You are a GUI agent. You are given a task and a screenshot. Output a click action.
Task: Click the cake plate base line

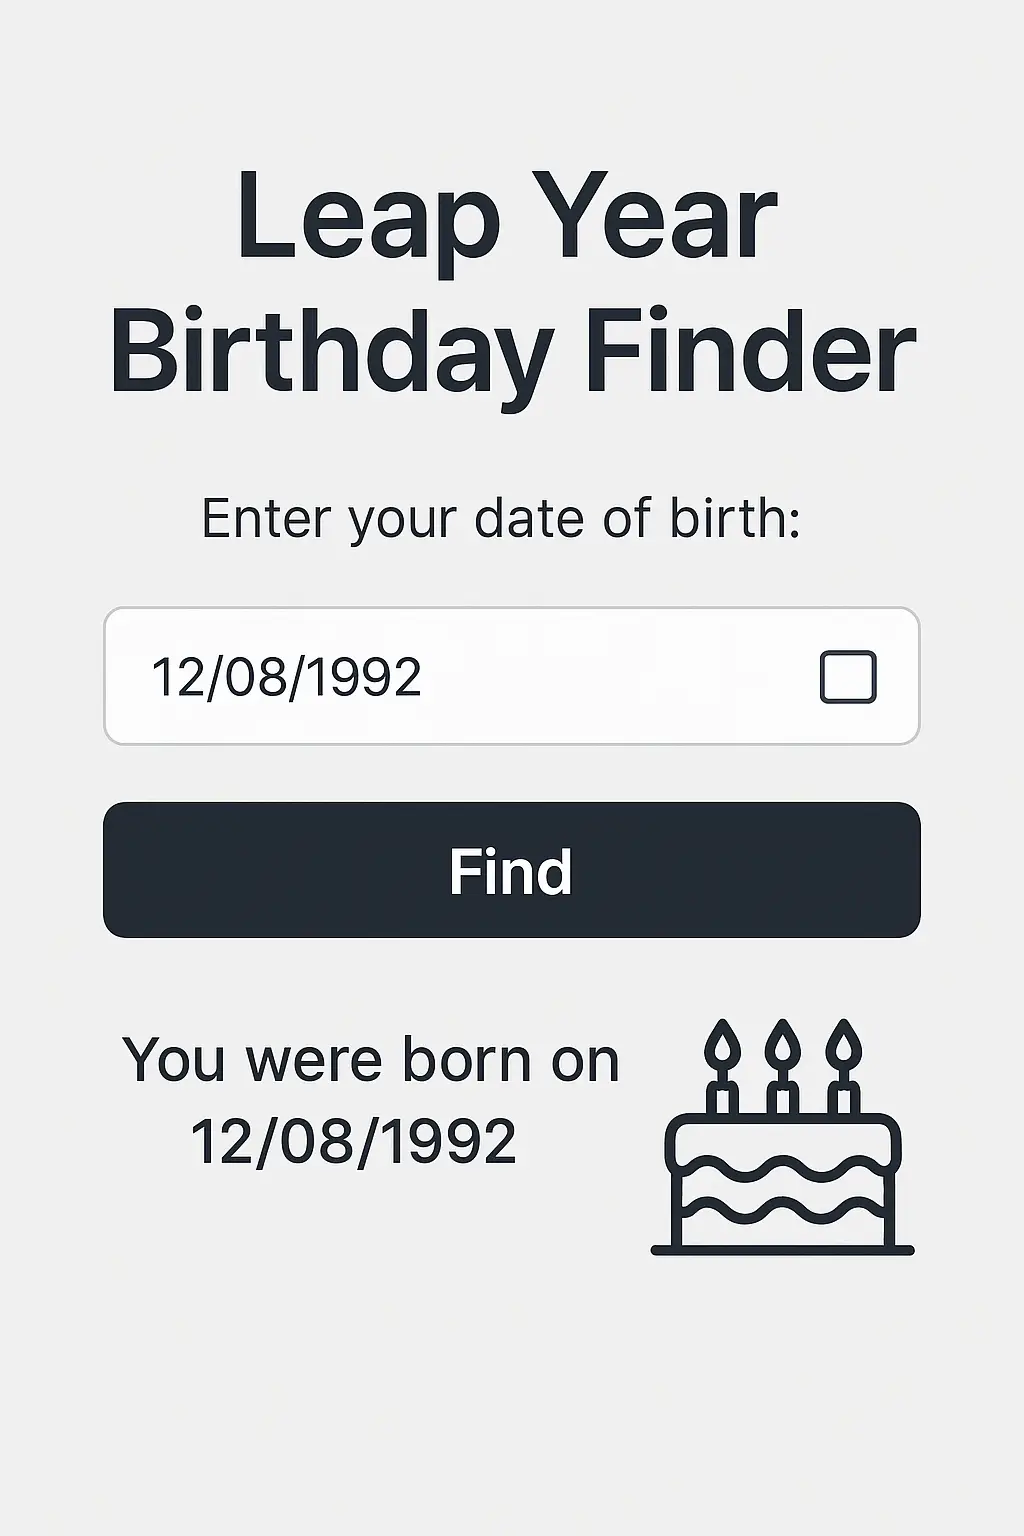click(782, 1250)
